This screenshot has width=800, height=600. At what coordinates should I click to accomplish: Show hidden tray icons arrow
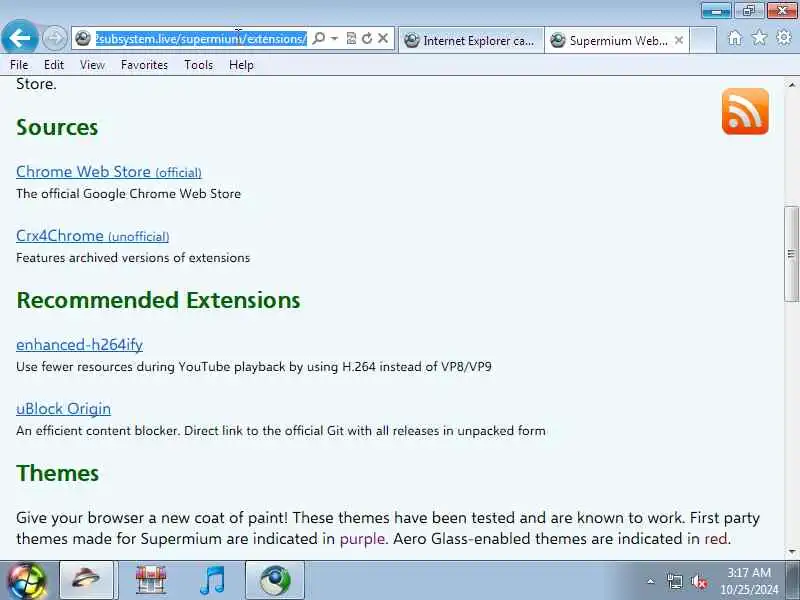(x=651, y=581)
